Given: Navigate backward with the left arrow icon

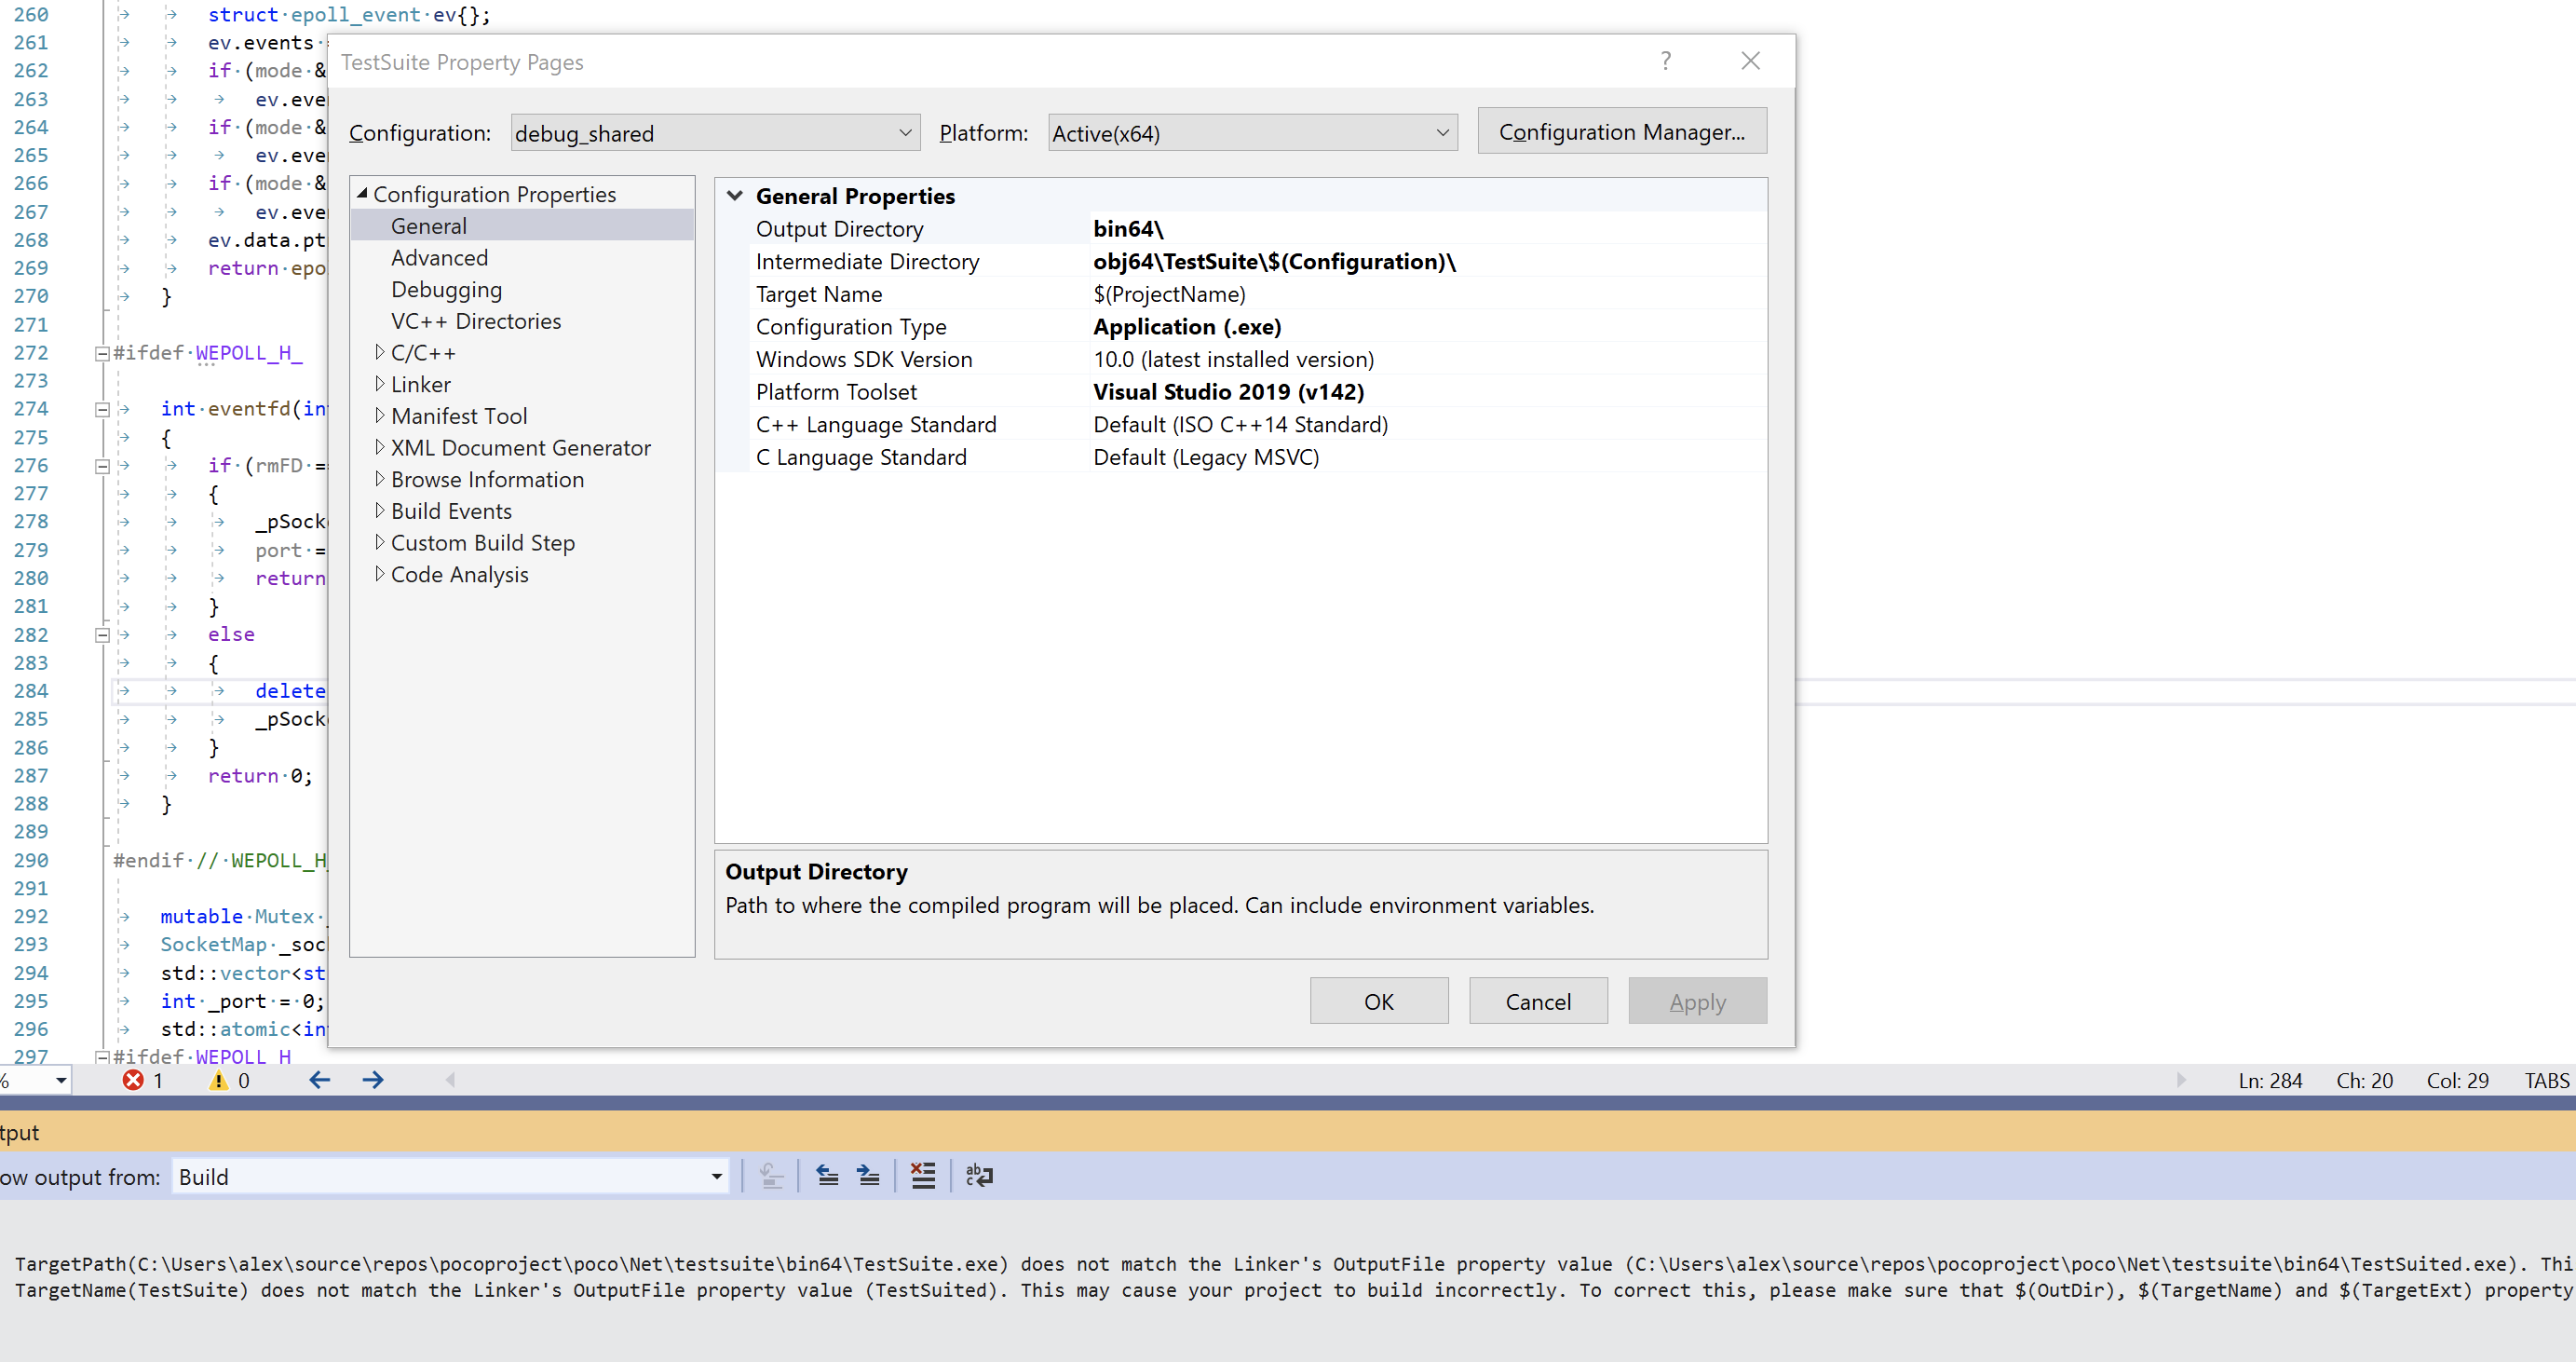Looking at the screenshot, I should pyautogui.click(x=320, y=1080).
